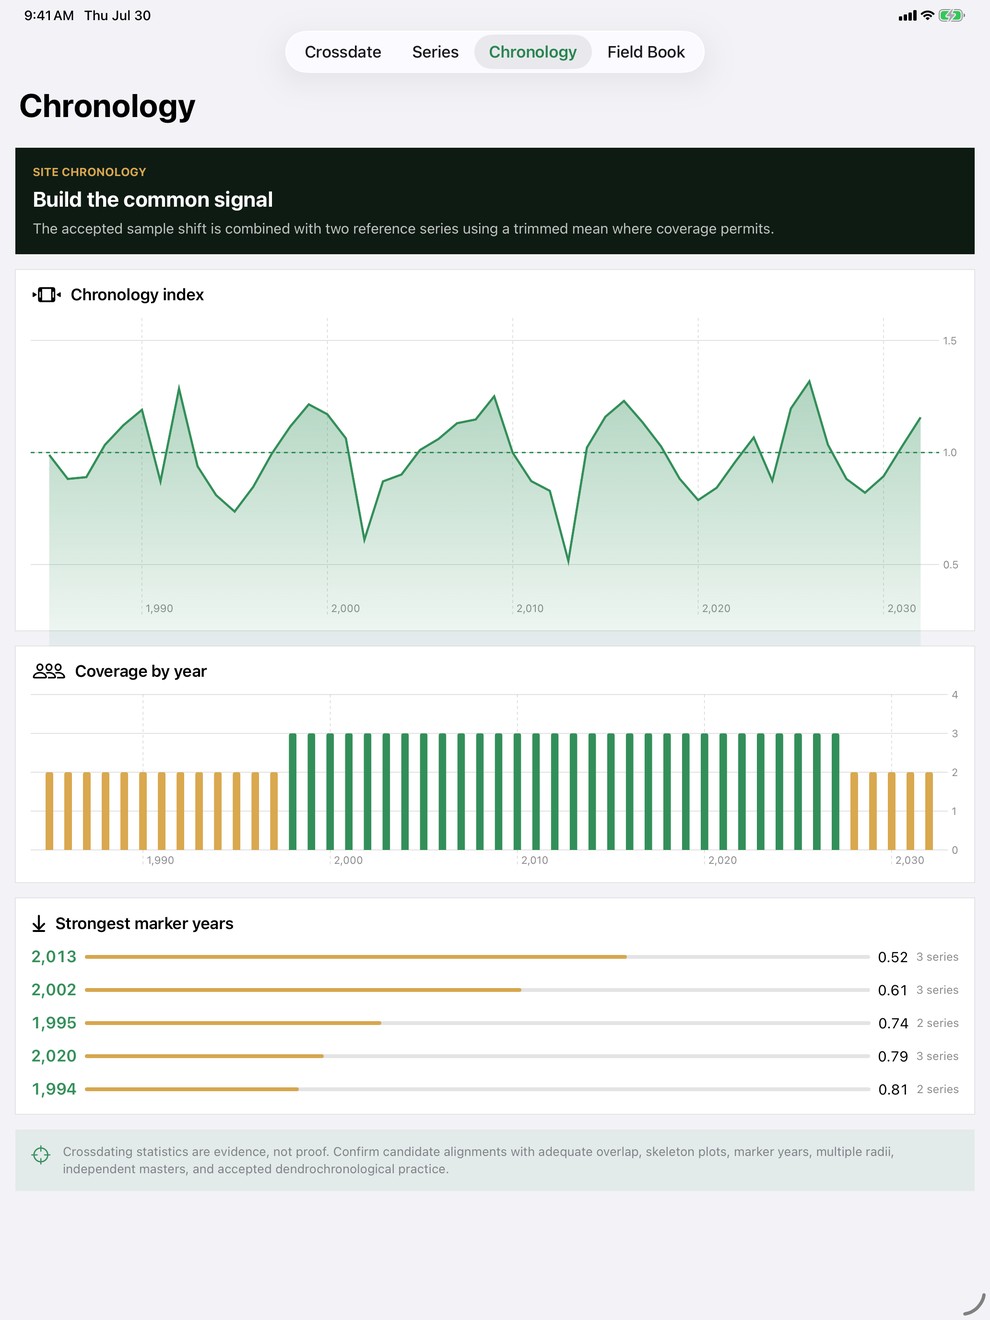Click the 1.0 baseline axis value
This screenshot has height=1320, width=990.
(950, 453)
